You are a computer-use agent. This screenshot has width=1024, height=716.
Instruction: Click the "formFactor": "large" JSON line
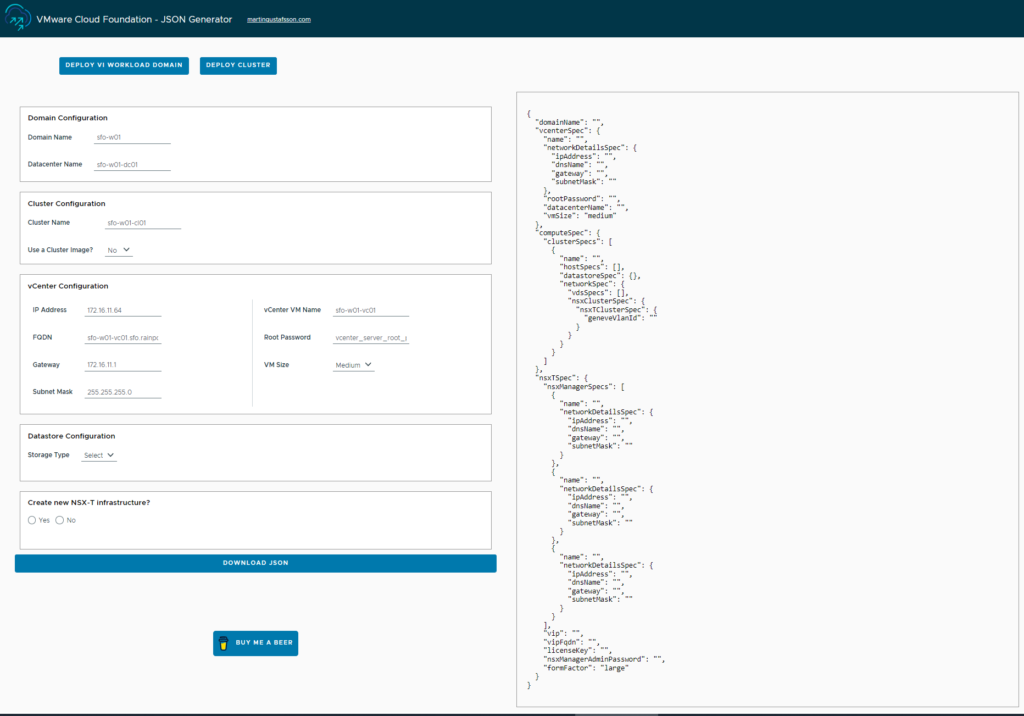coord(586,668)
